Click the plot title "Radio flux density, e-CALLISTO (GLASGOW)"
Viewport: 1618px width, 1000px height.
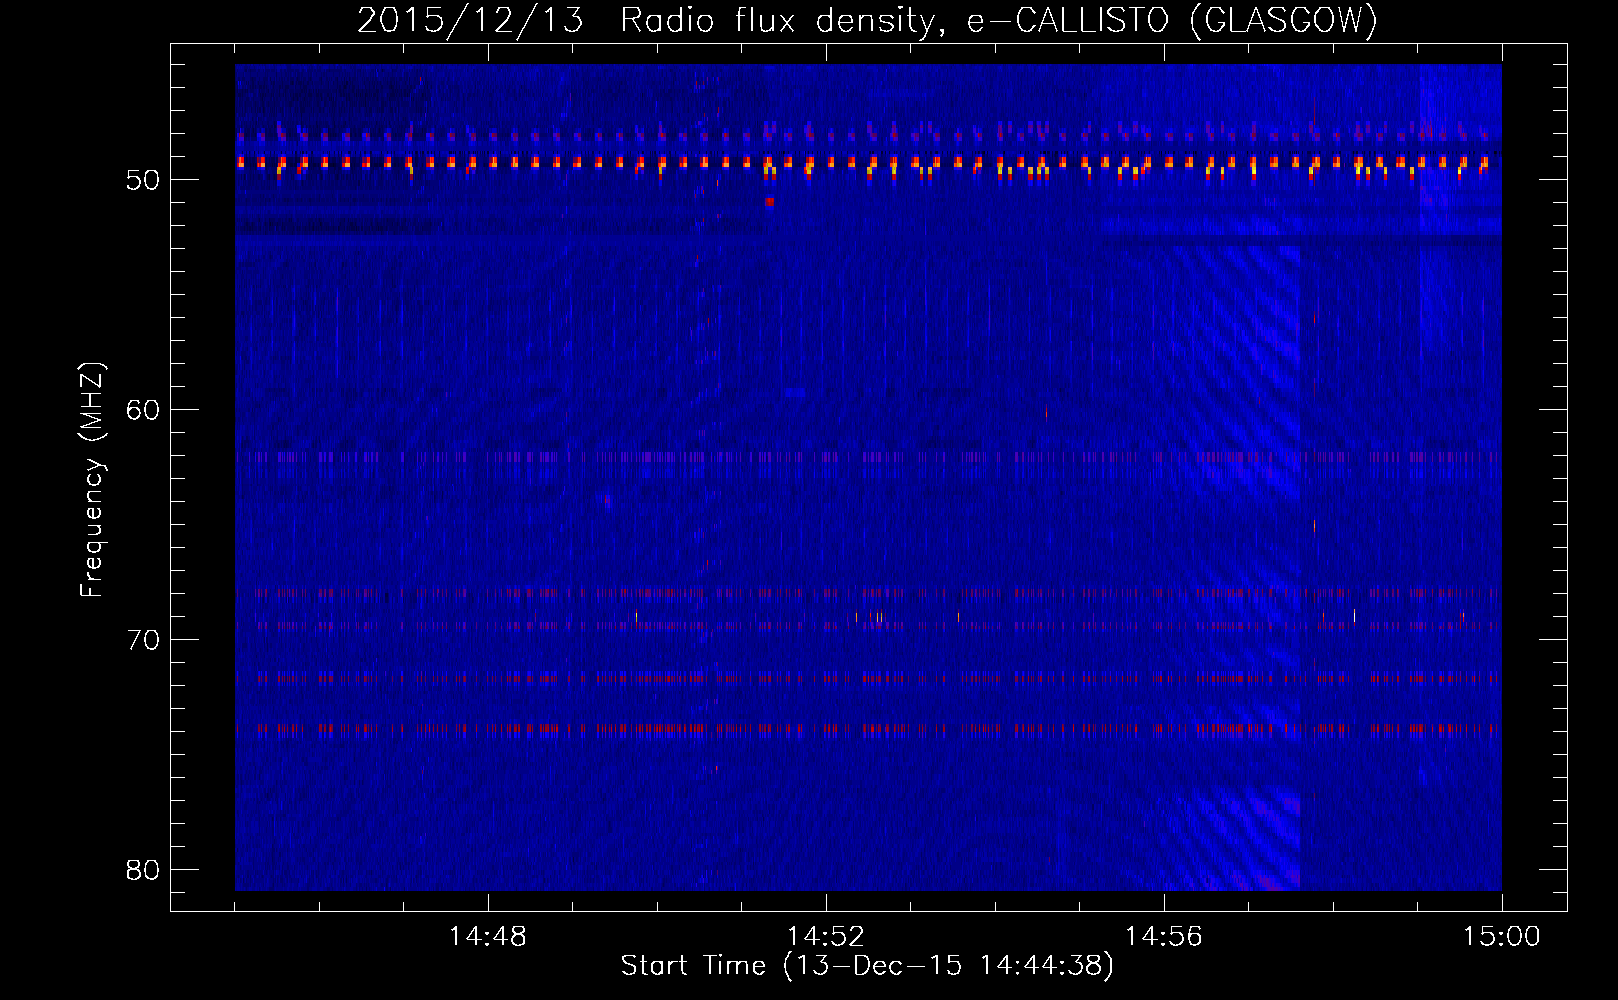pos(999,20)
